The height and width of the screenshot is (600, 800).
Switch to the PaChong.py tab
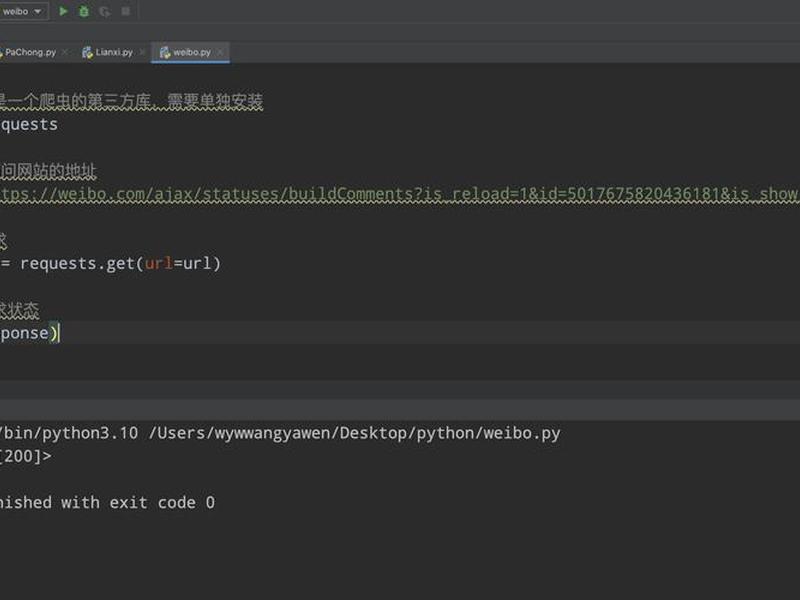tap(30, 52)
